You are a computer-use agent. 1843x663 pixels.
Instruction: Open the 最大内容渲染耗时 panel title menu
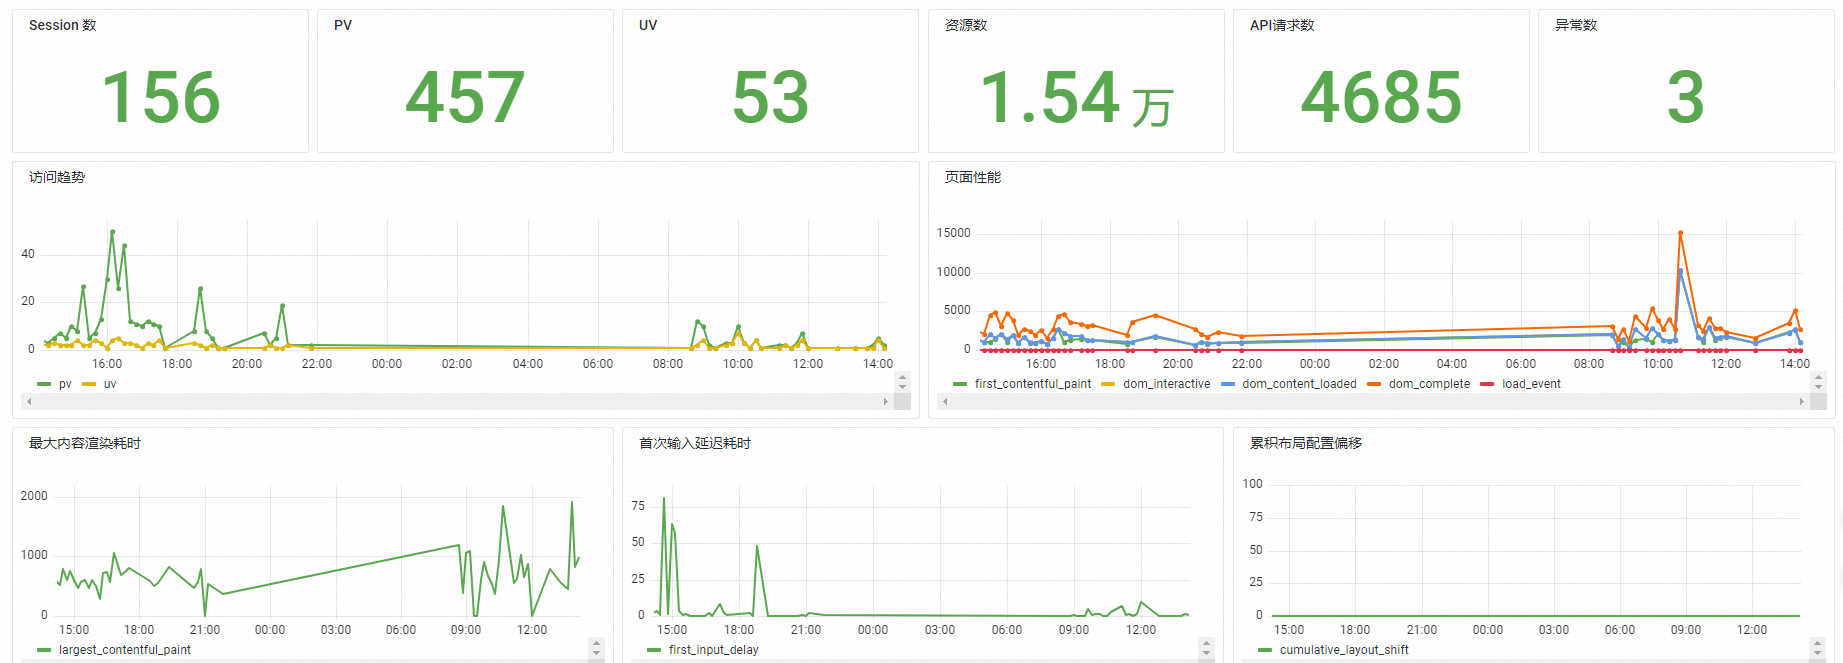pos(85,443)
